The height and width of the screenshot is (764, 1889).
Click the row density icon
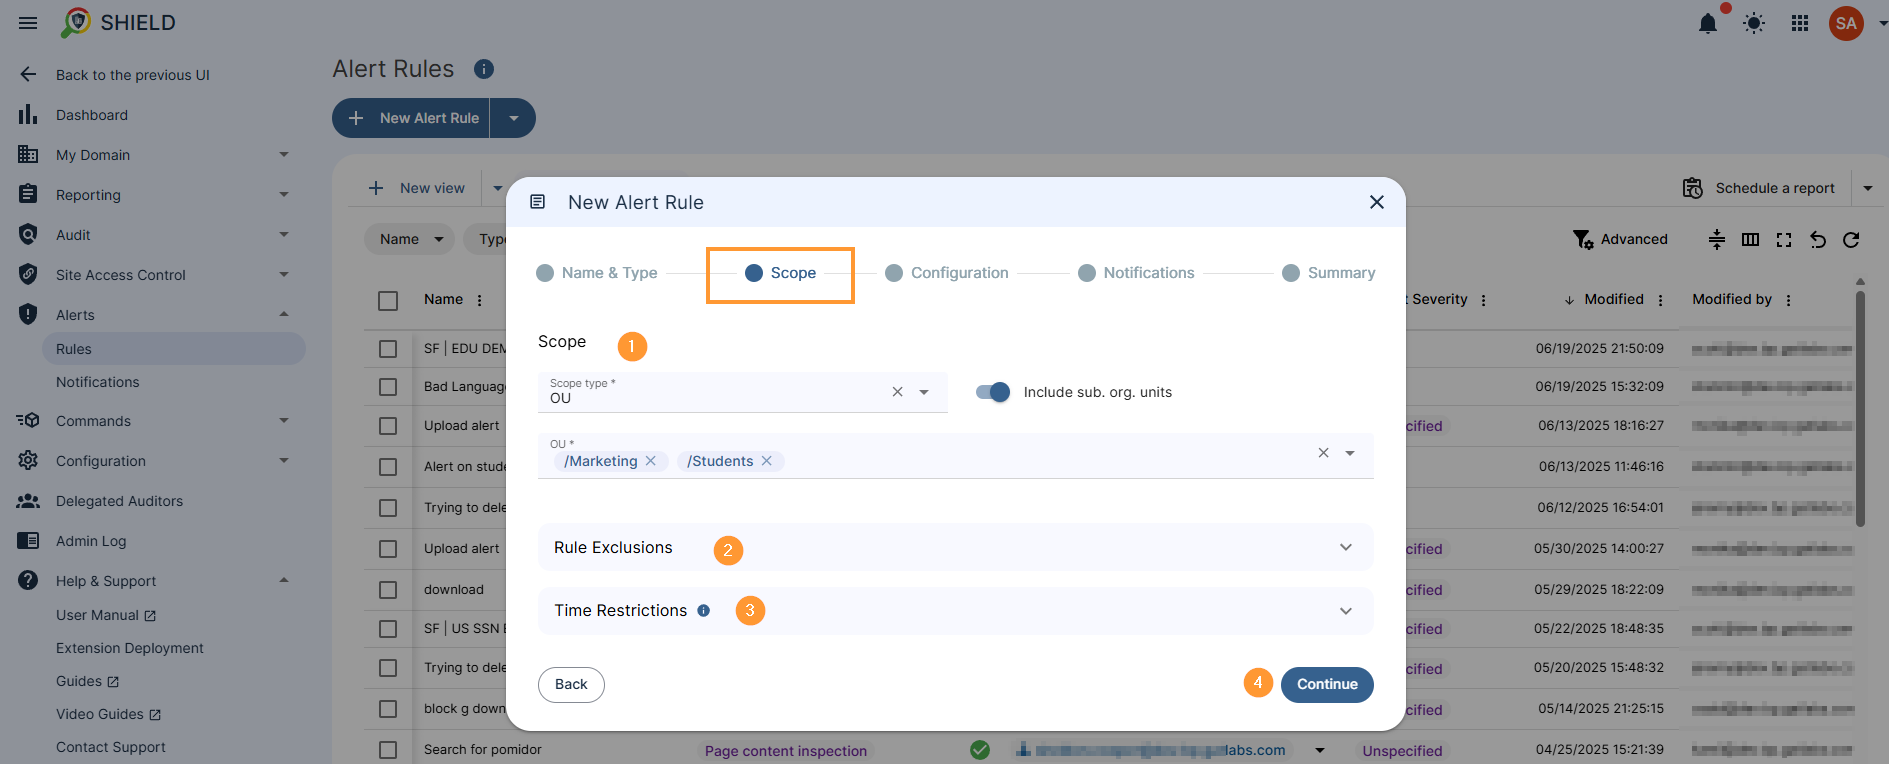[x=1717, y=239]
